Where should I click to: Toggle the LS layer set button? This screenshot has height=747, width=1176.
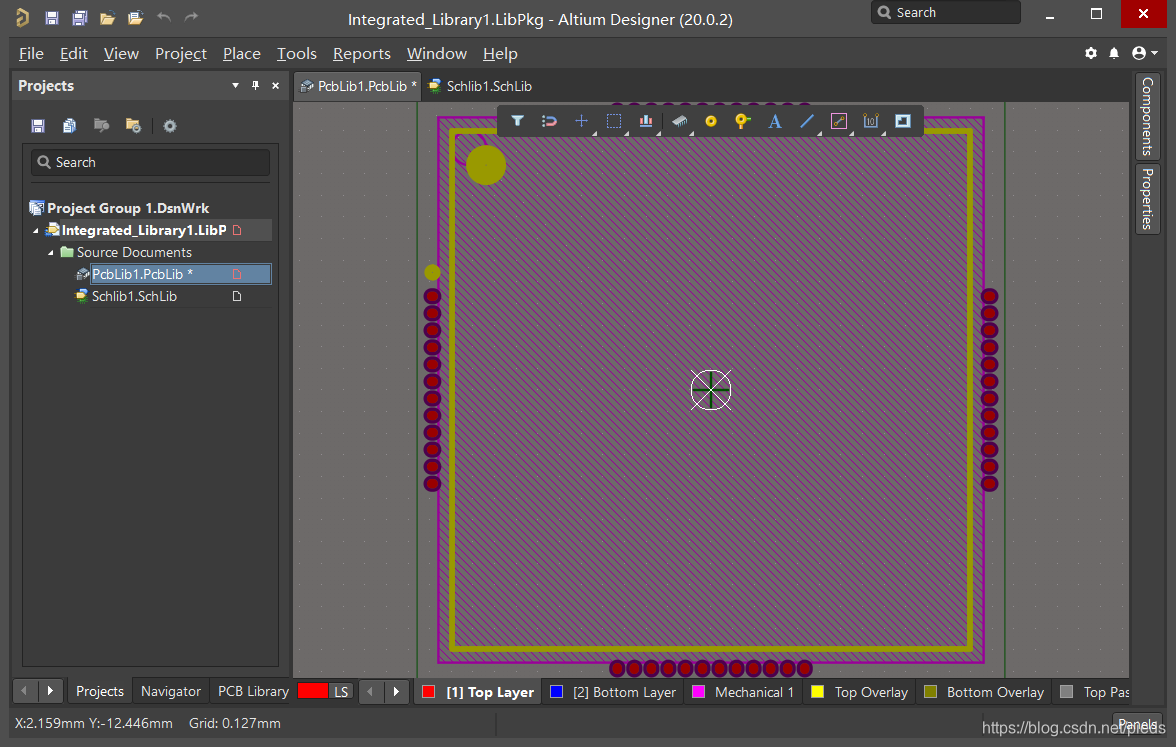click(x=341, y=691)
